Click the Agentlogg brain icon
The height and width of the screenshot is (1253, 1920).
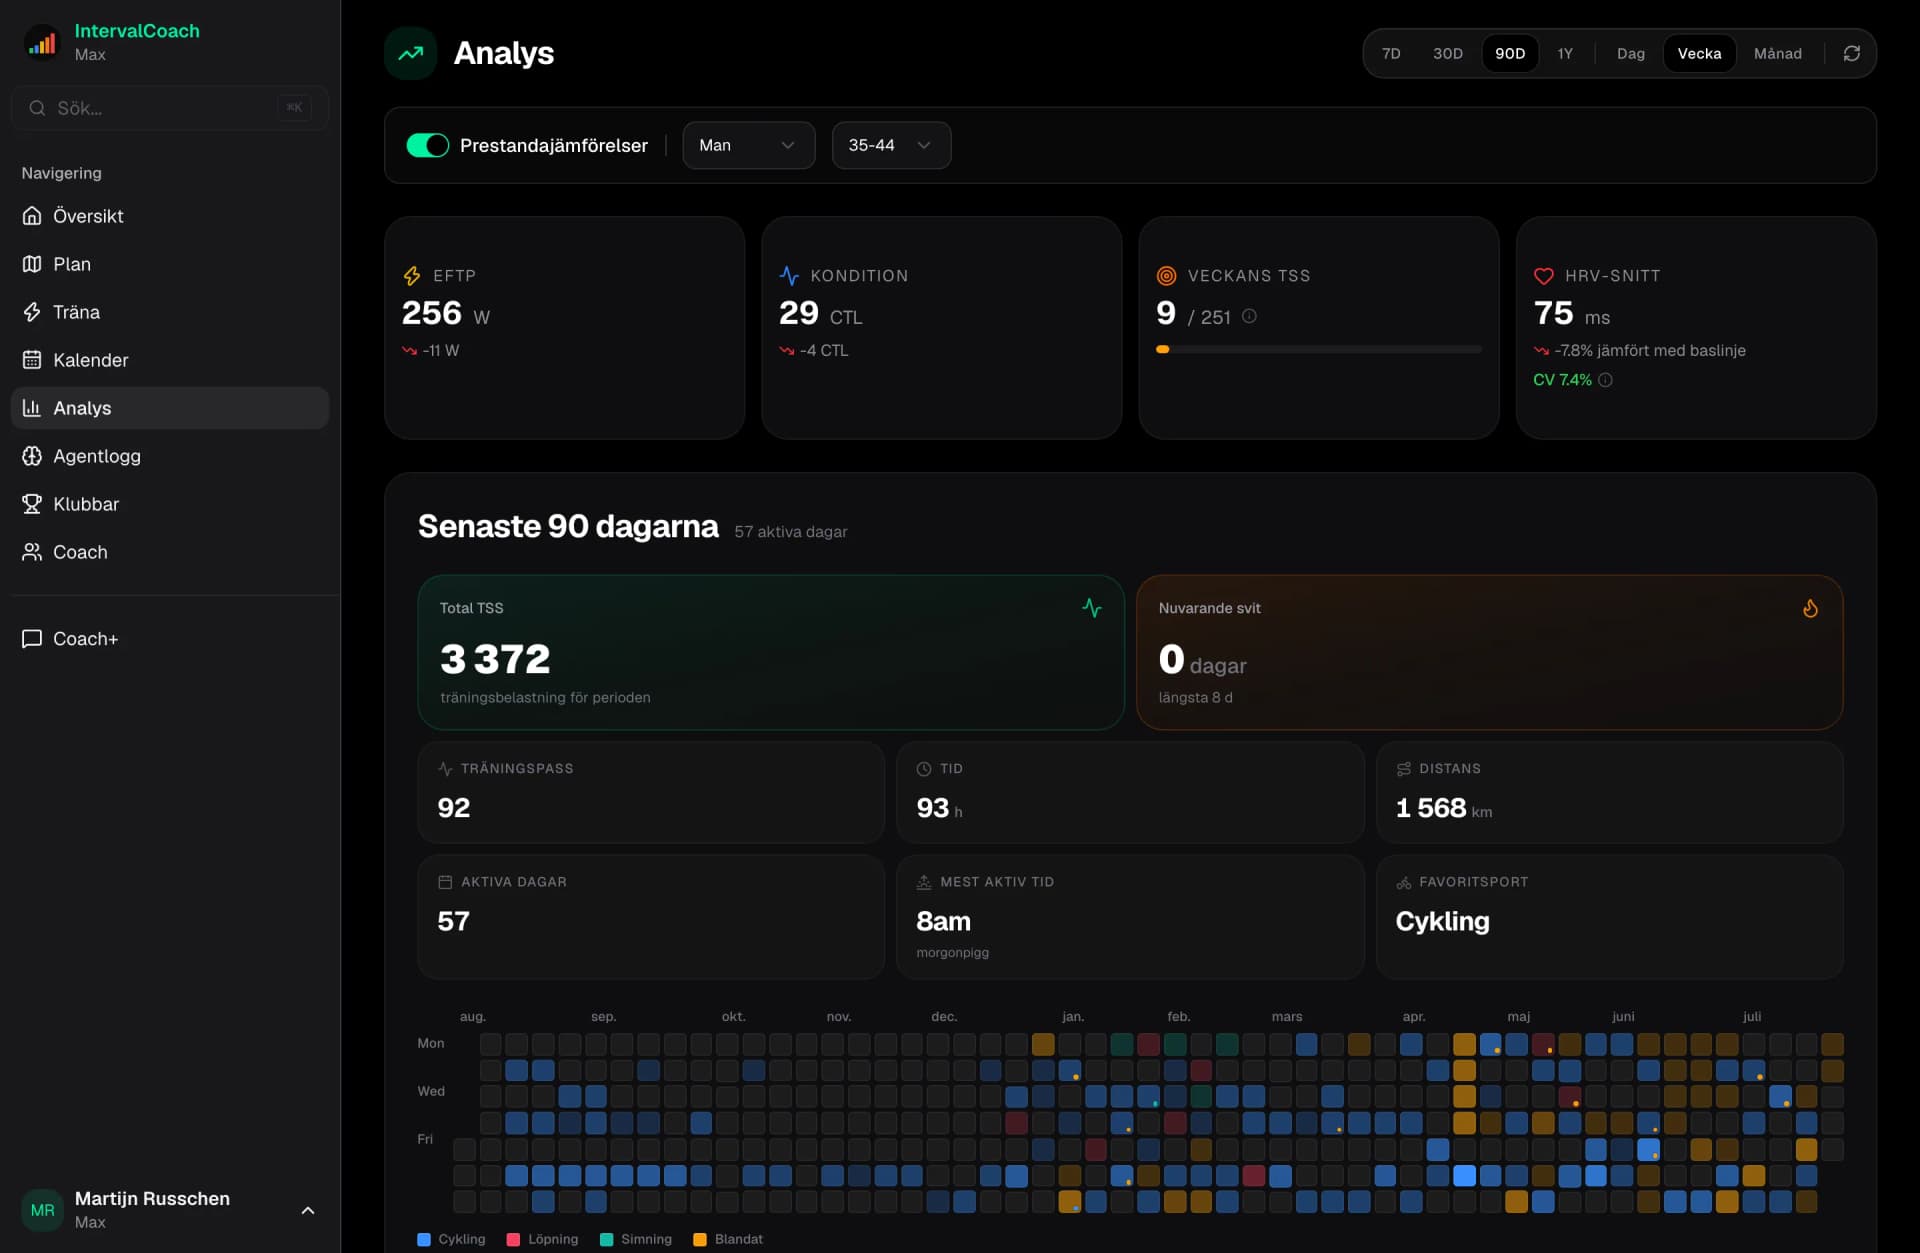pos(32,456)
